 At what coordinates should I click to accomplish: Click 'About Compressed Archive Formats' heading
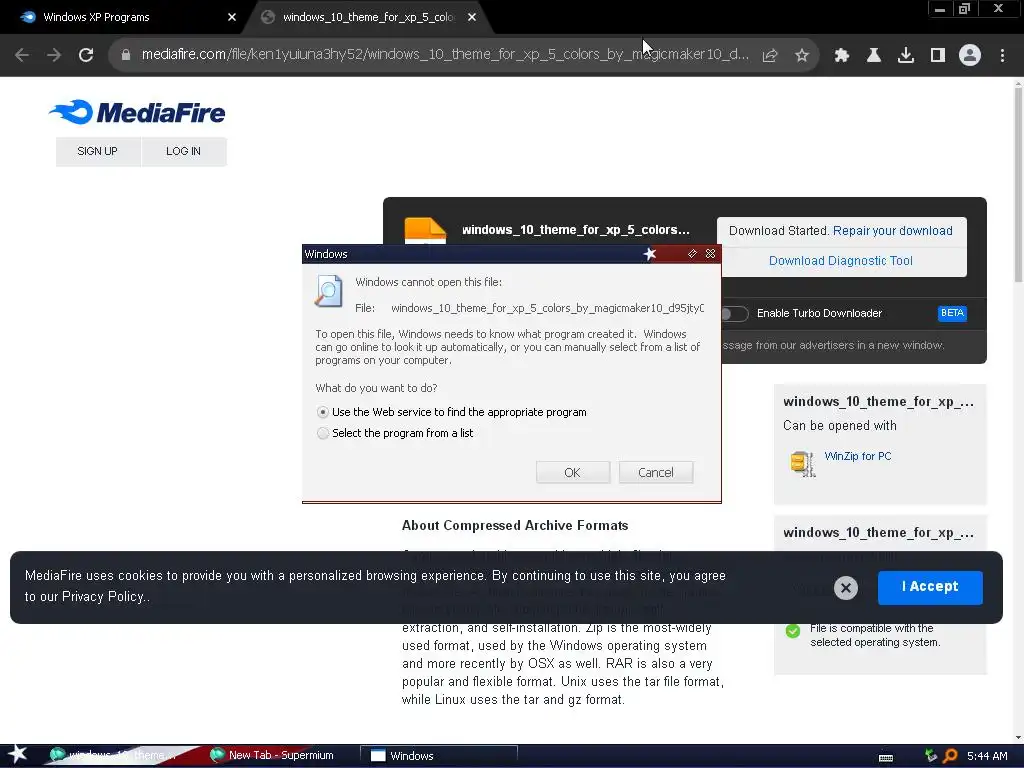coord(515,526)
